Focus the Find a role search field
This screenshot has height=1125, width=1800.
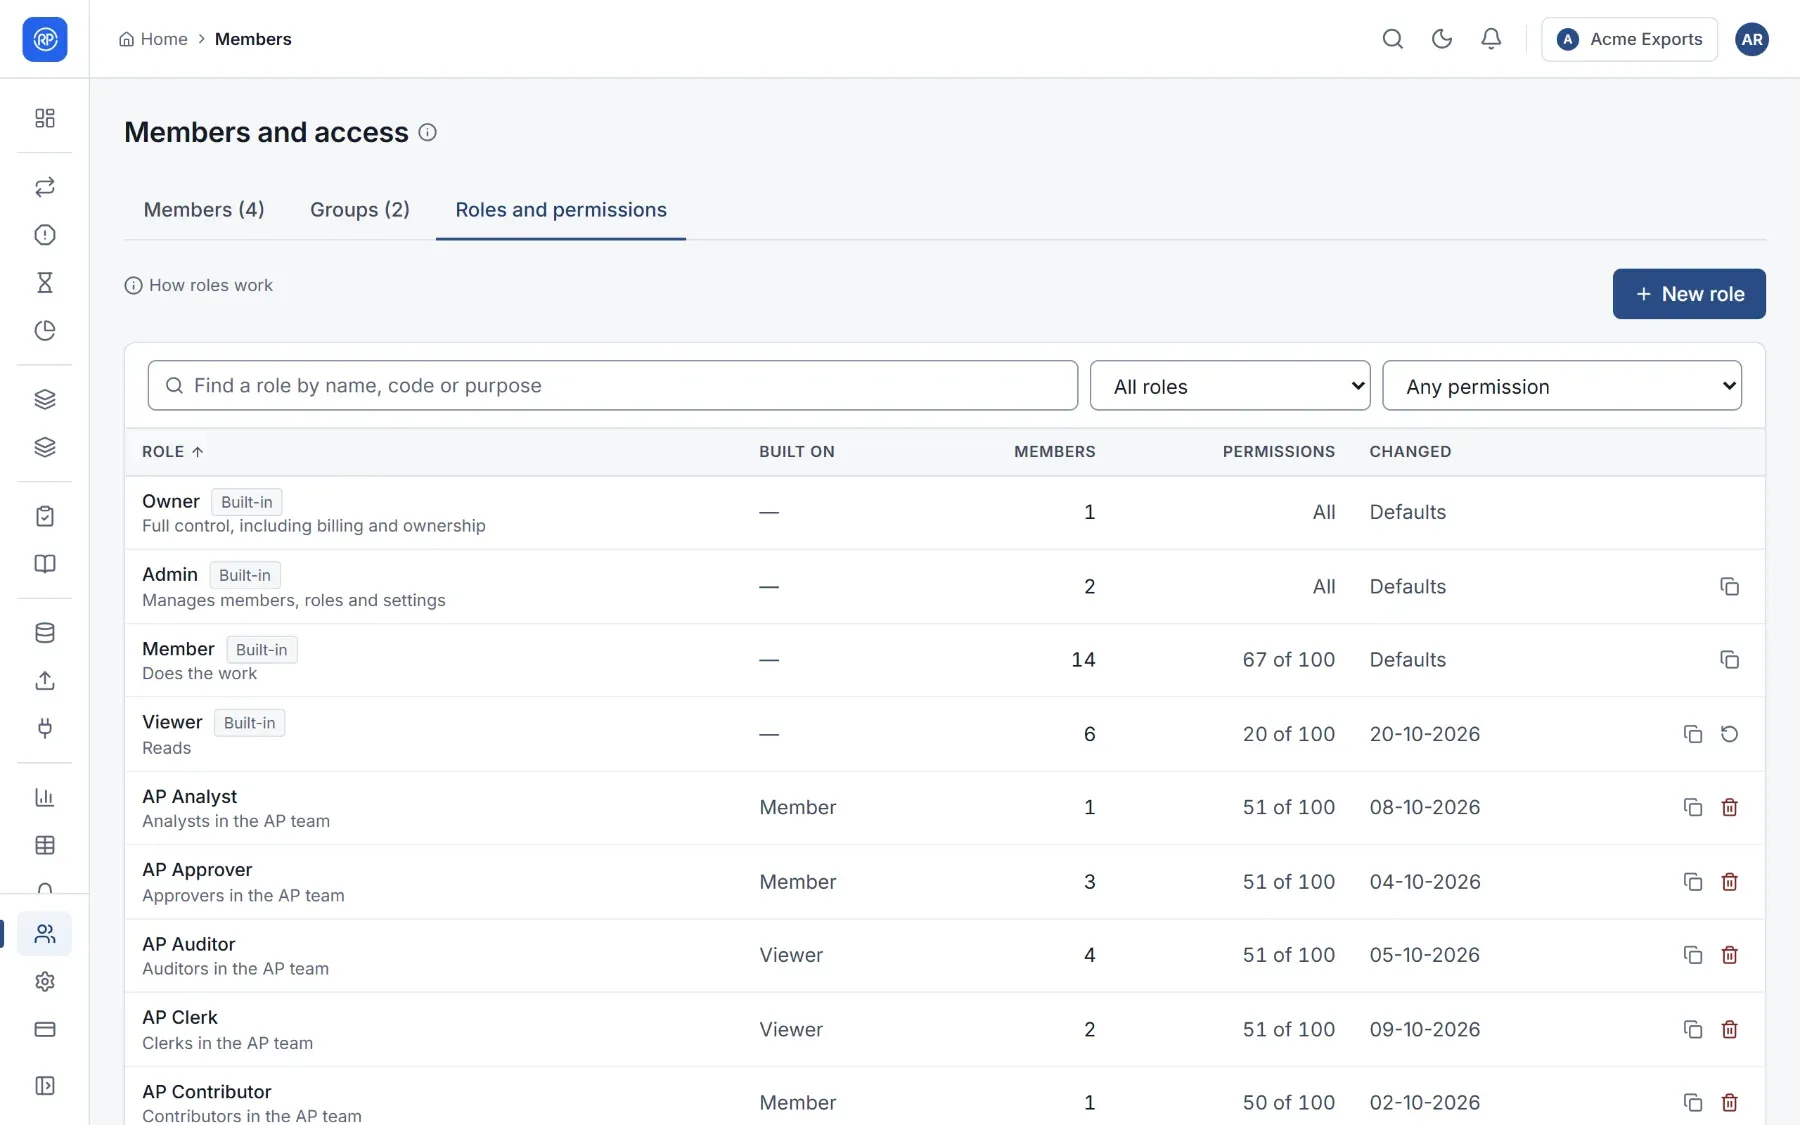click(612, 386)
